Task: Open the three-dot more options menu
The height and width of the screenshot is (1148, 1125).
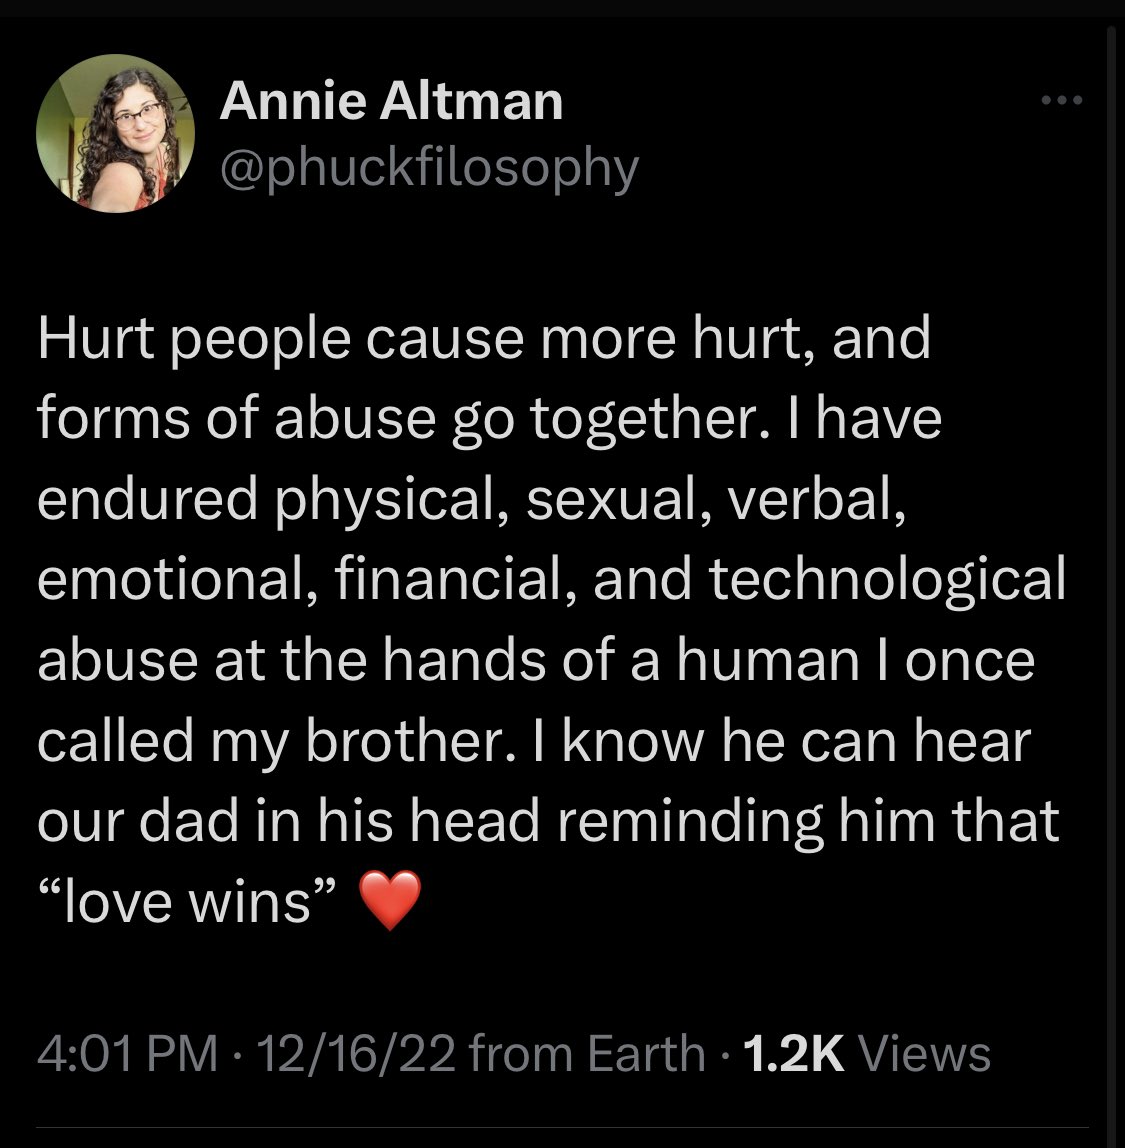Action: pyautogui.click(x=1061, y=100)
